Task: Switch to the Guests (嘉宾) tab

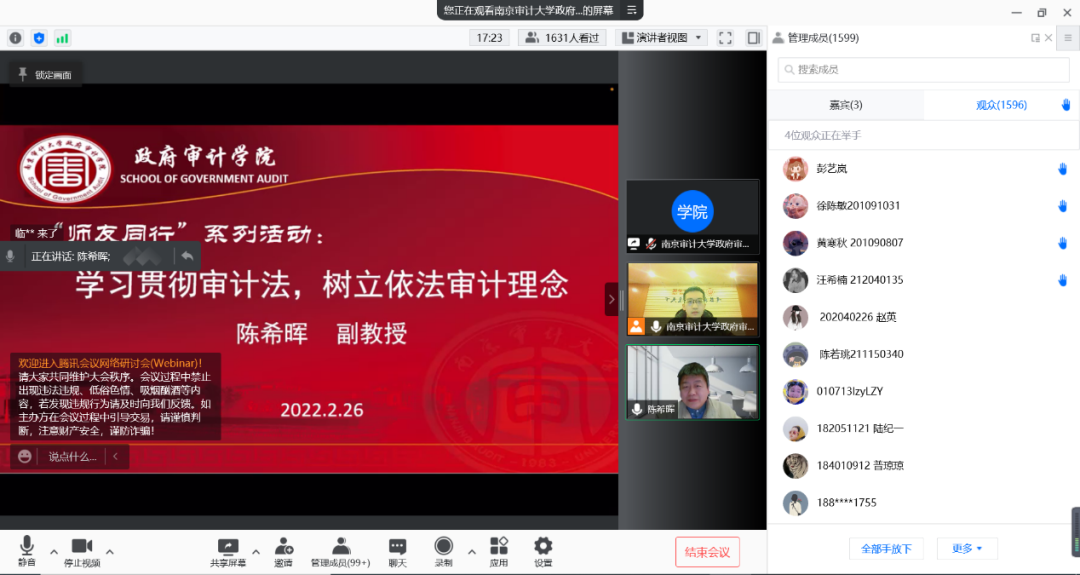Action: pos(845,105)
